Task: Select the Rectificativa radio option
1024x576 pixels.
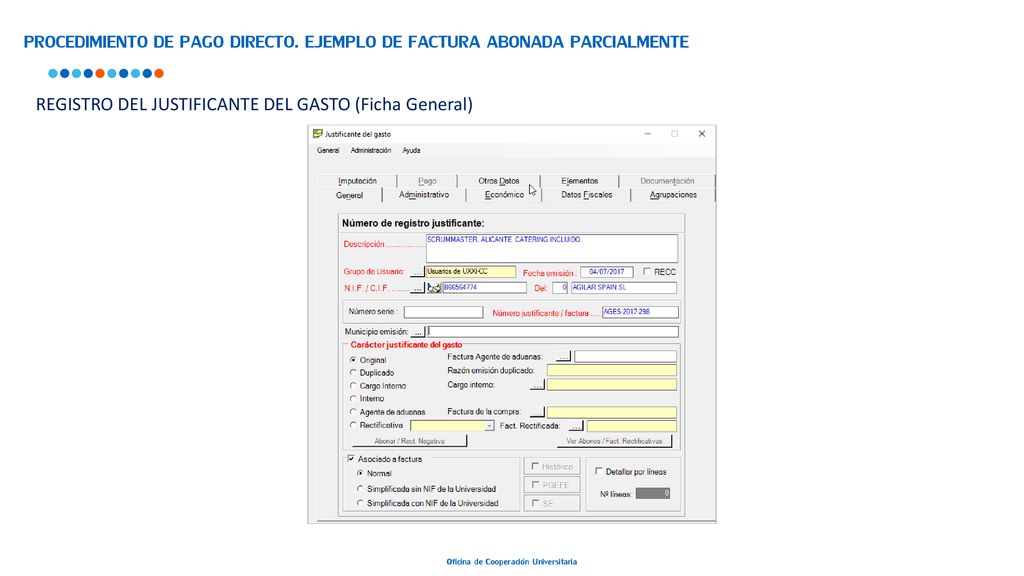Action: (353, 425)
